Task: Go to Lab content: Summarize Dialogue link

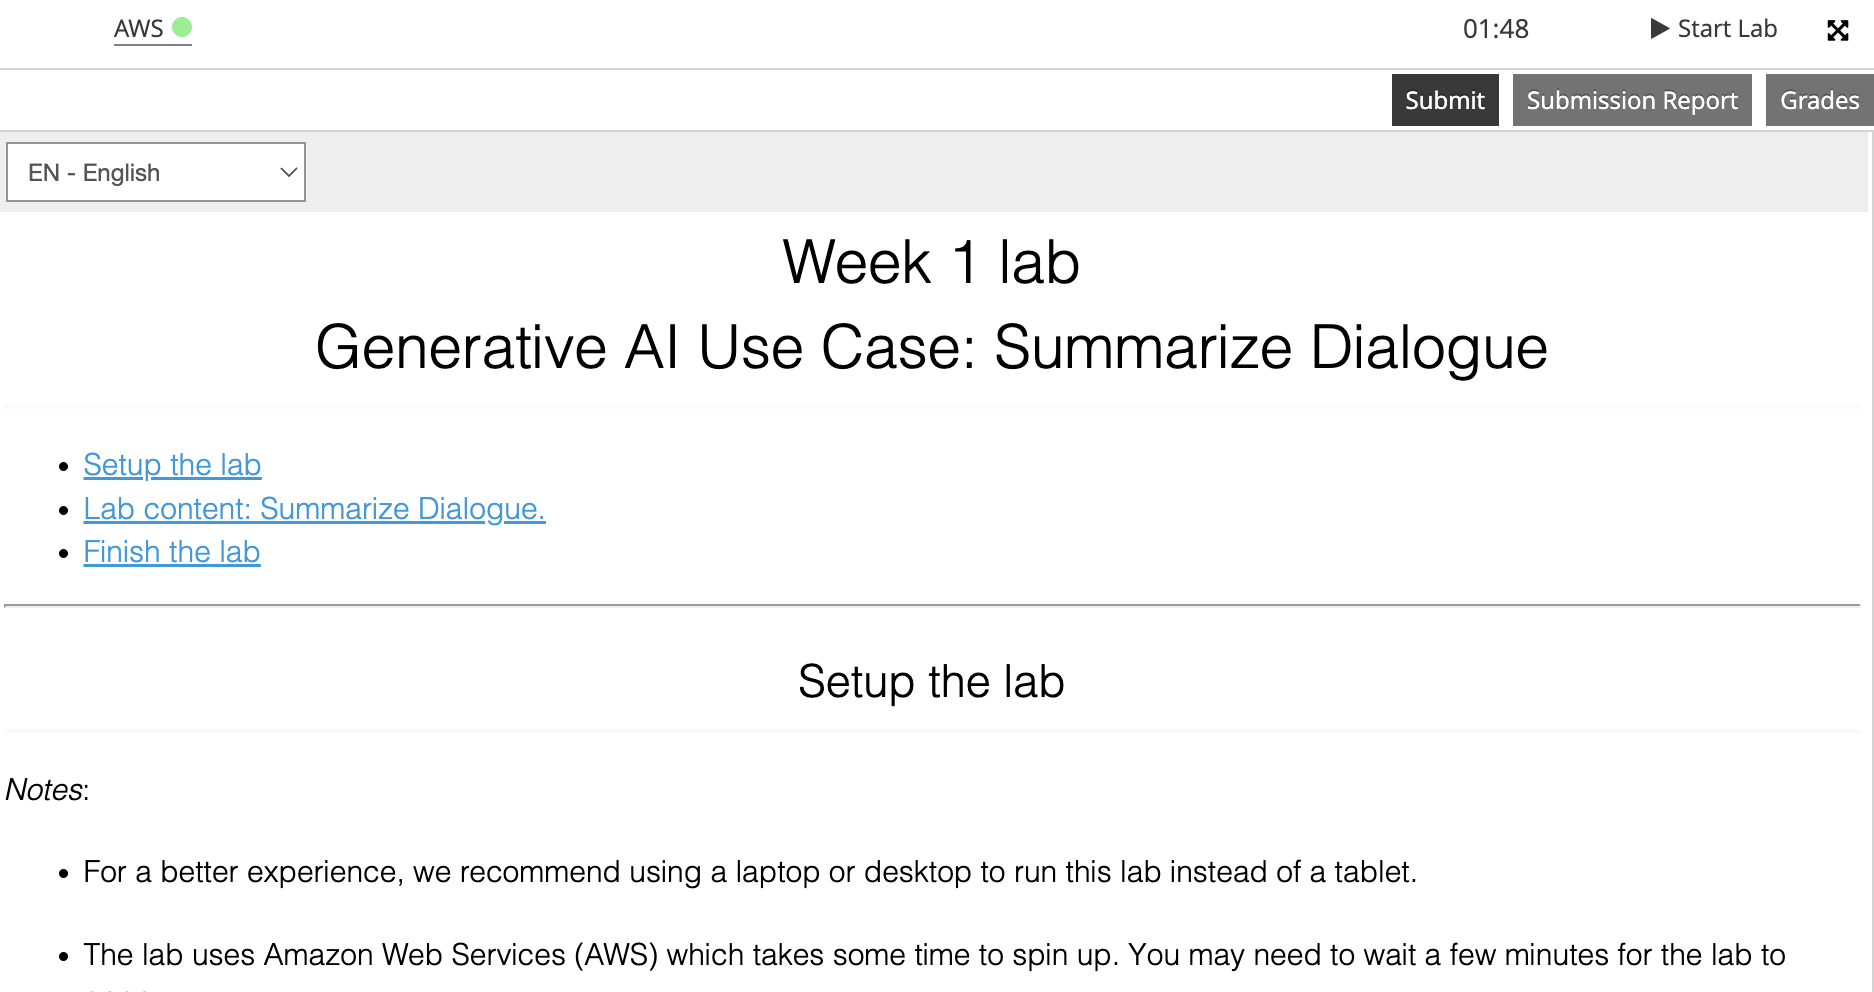Action: tap(314, 509)
